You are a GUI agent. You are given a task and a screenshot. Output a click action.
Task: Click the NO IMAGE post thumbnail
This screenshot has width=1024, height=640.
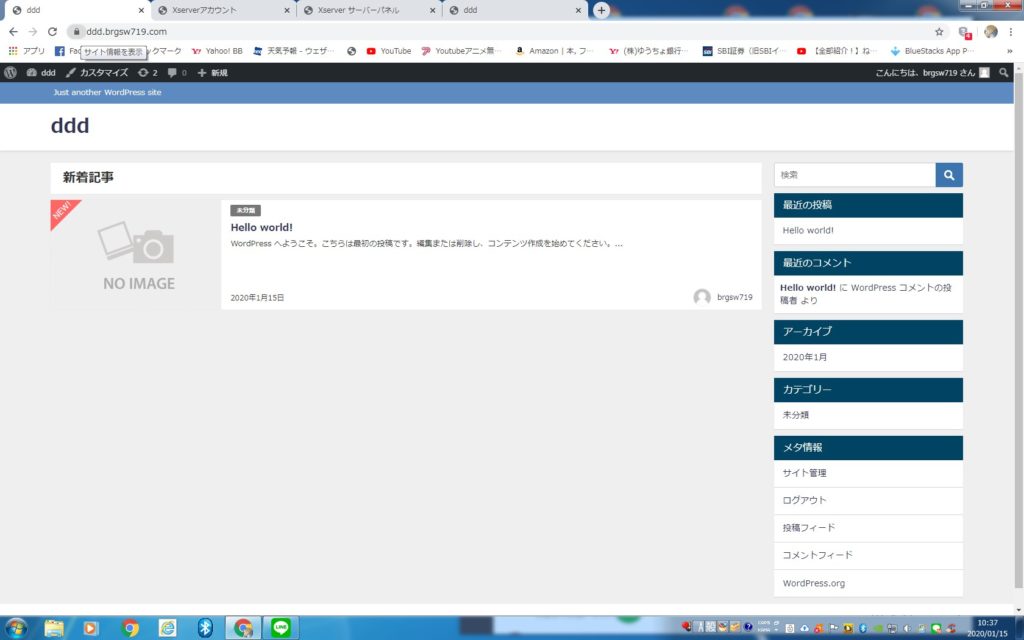click(x=136, y=255)
